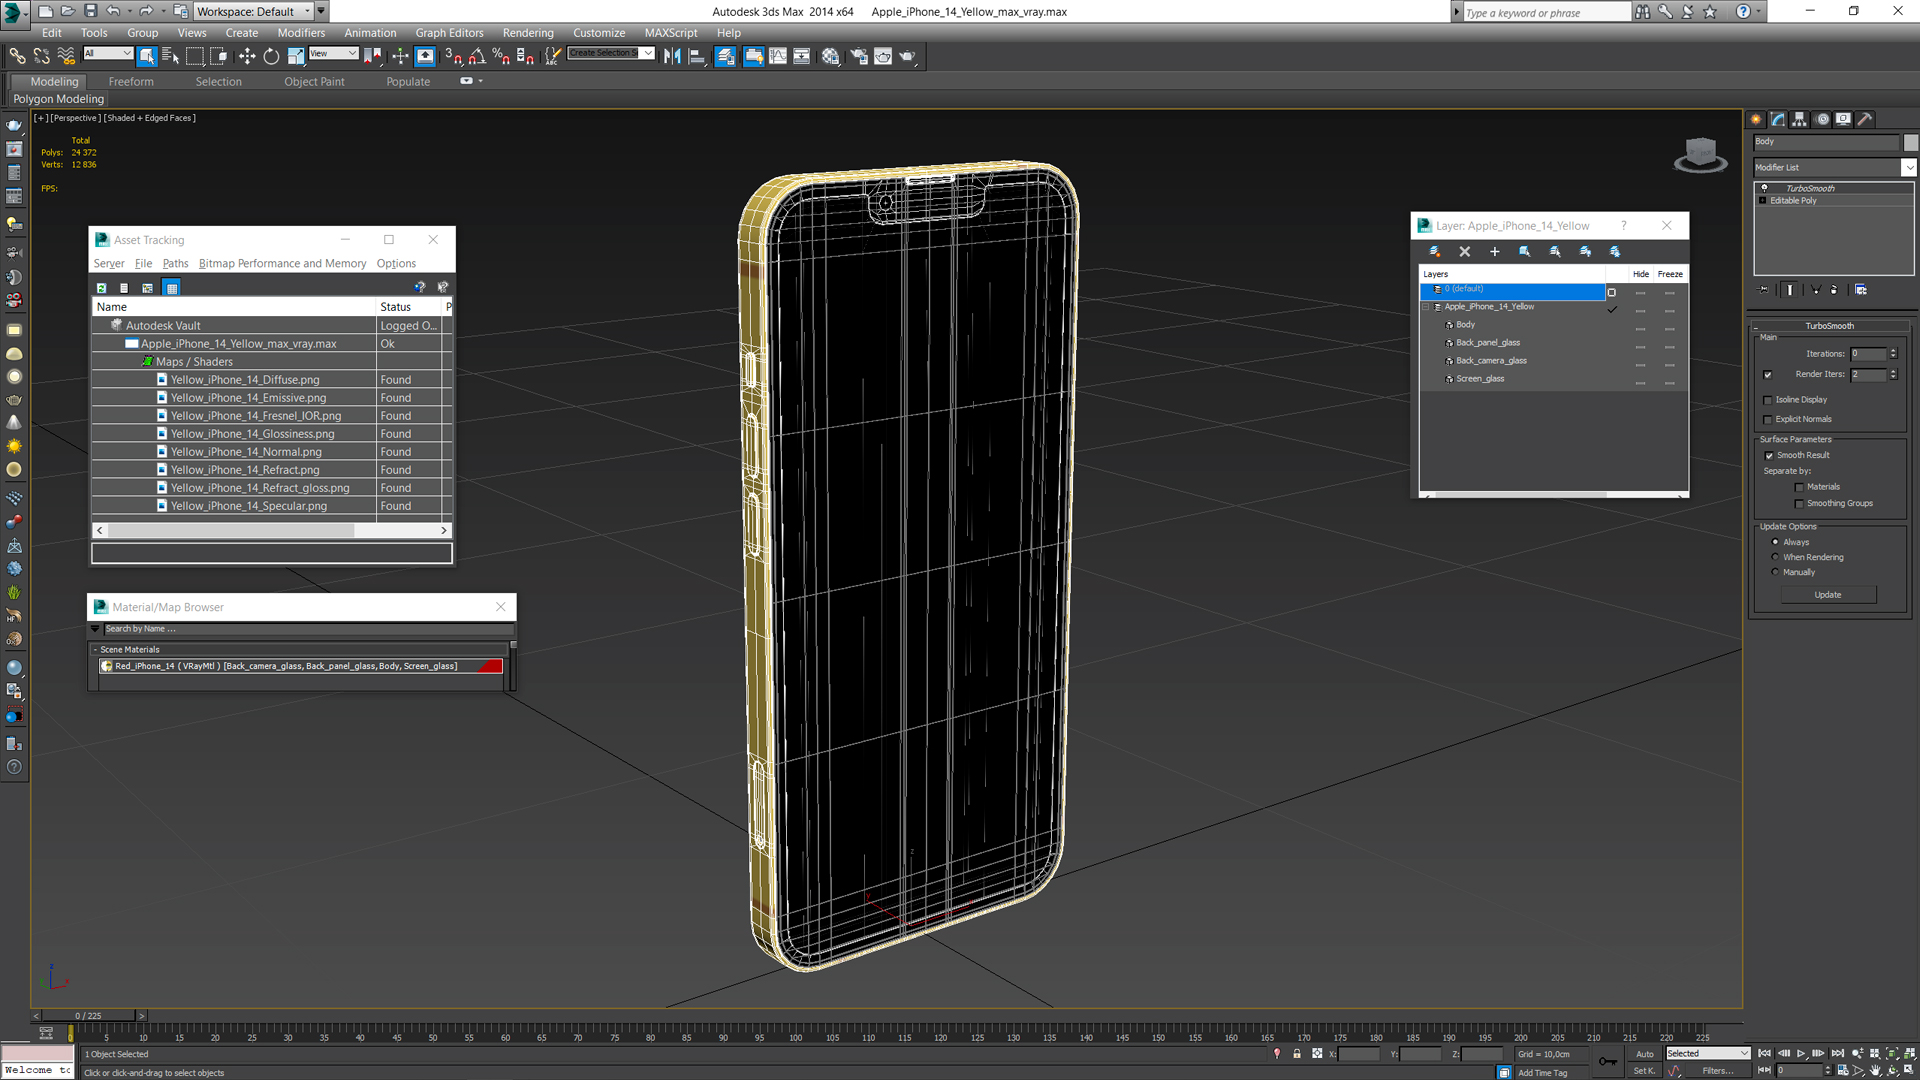Open Bitmap Performance and Memory menu
This screenshot has height=1080, width=1920.
tap(282, 264)
